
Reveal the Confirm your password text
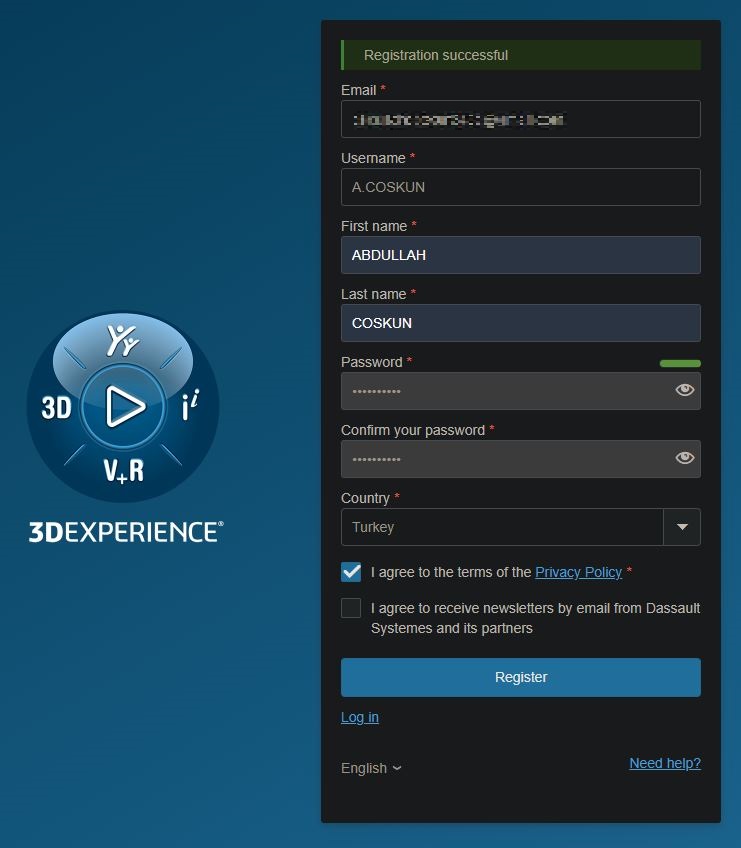(x=685, y=458)
